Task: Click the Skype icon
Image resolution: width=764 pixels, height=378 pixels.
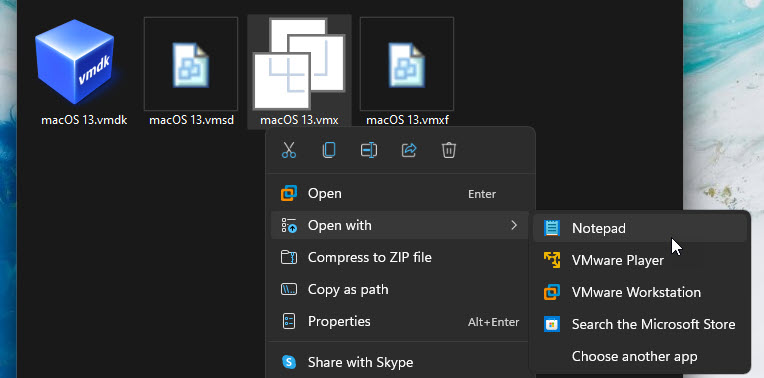Action: click(x=289, y=362)
